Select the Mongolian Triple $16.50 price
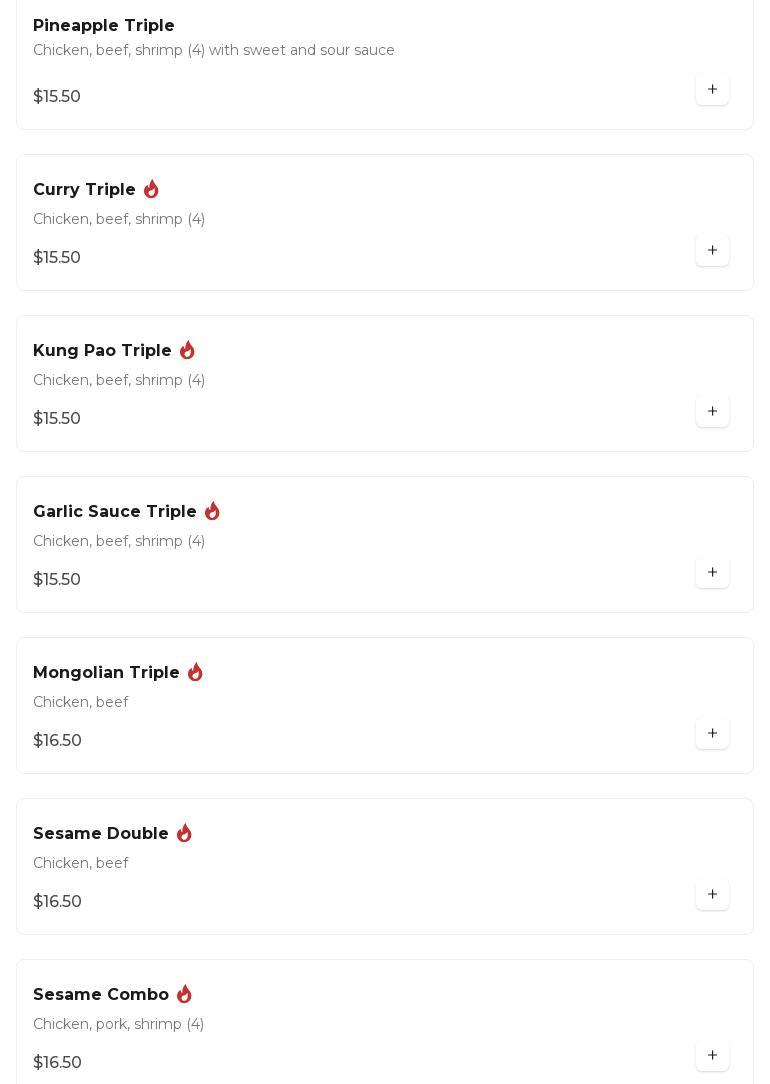 [58, 741]
